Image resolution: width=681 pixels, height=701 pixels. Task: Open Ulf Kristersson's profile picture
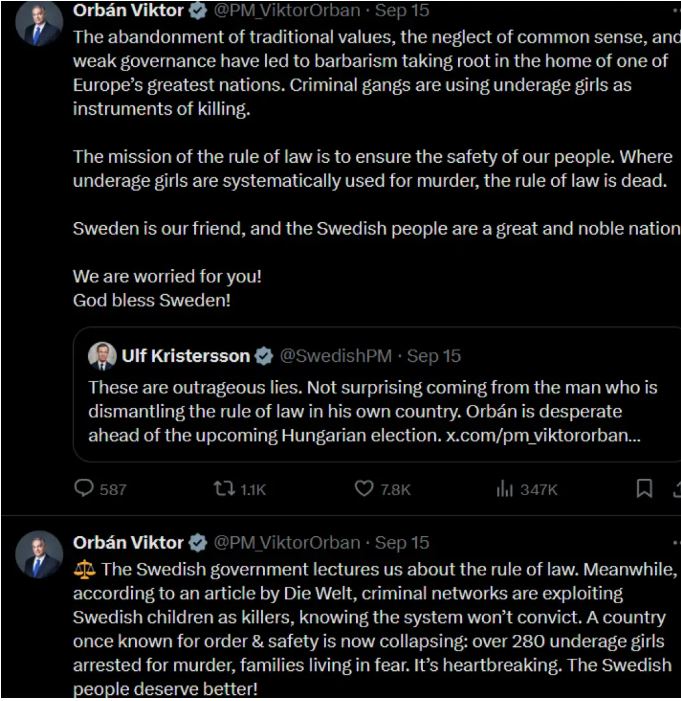point(102,356)
